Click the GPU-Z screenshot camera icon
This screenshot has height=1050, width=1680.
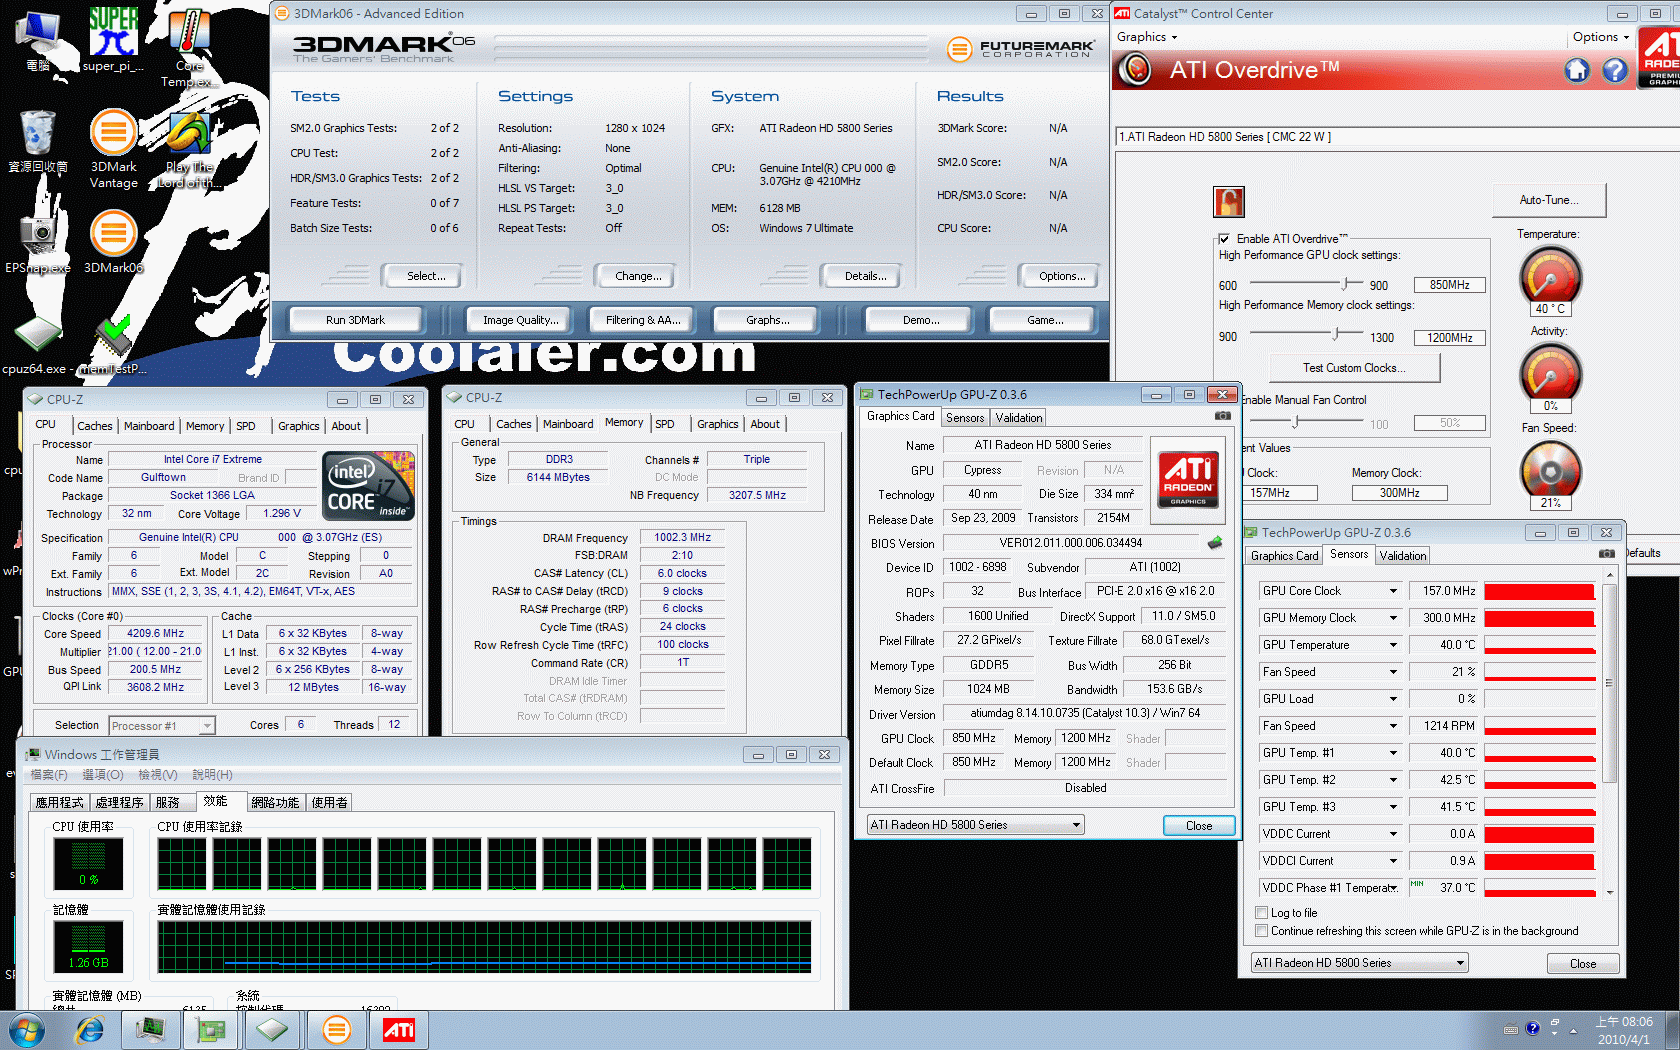coord(1222,416)
